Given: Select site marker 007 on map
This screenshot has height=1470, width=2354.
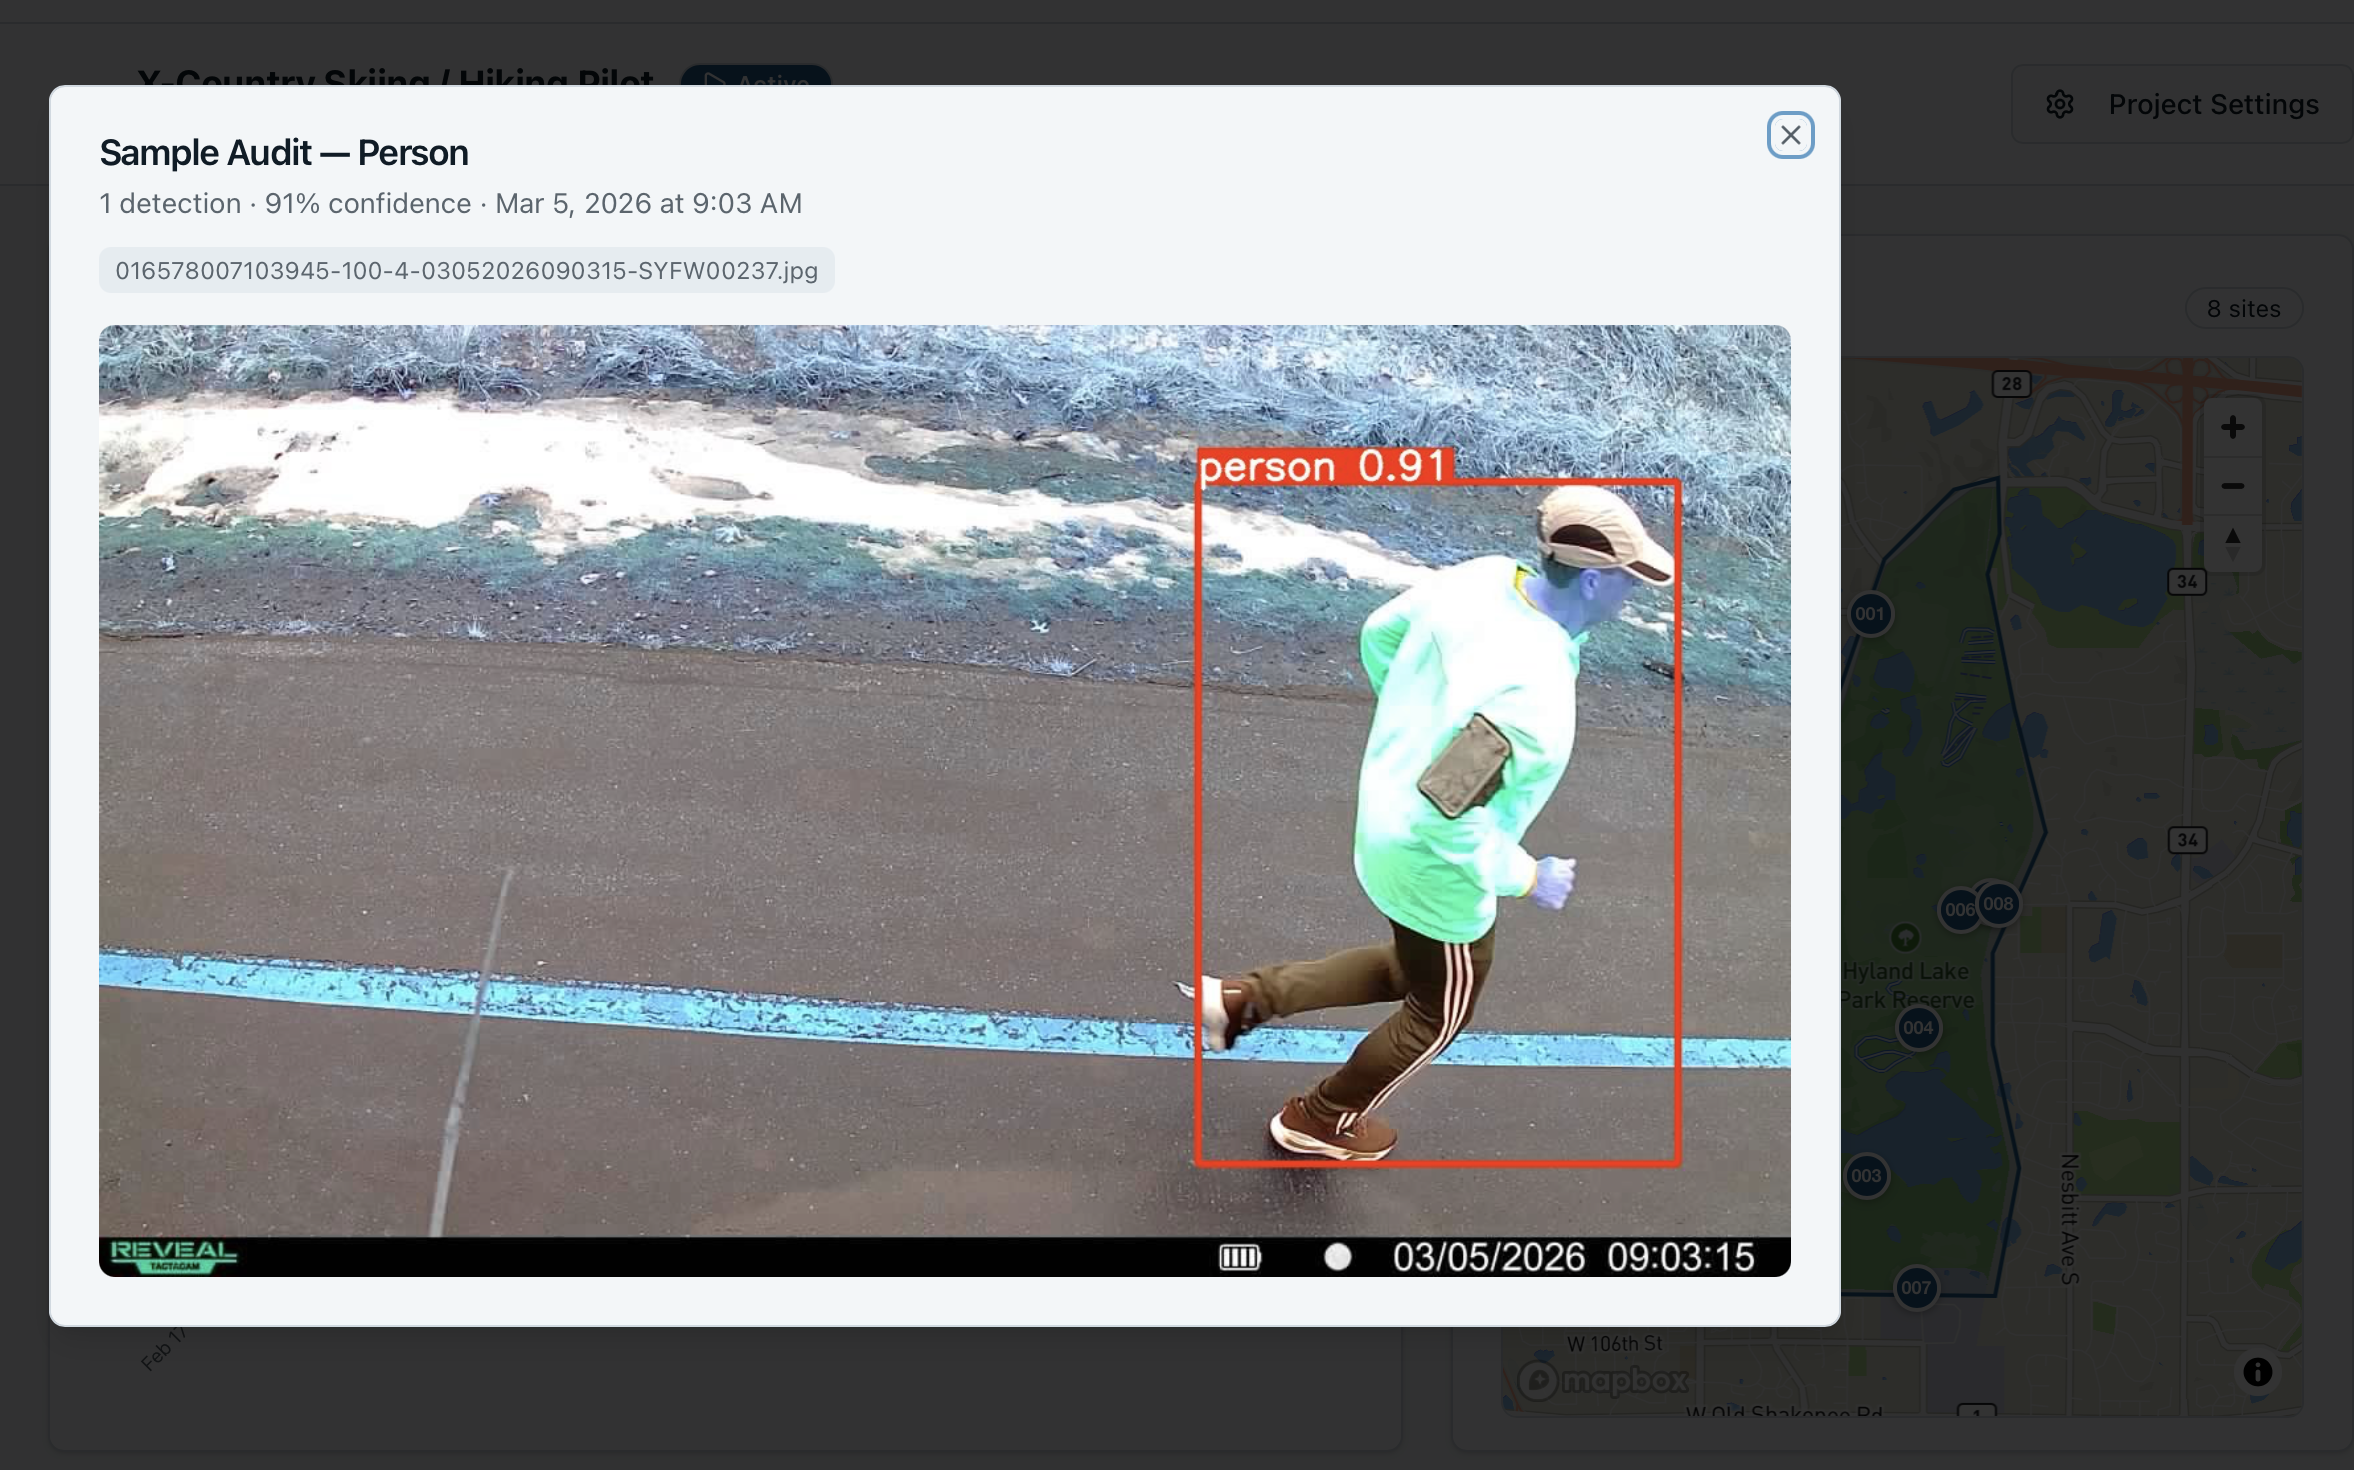Looking at the screenshot, I should point(1916,1288).
